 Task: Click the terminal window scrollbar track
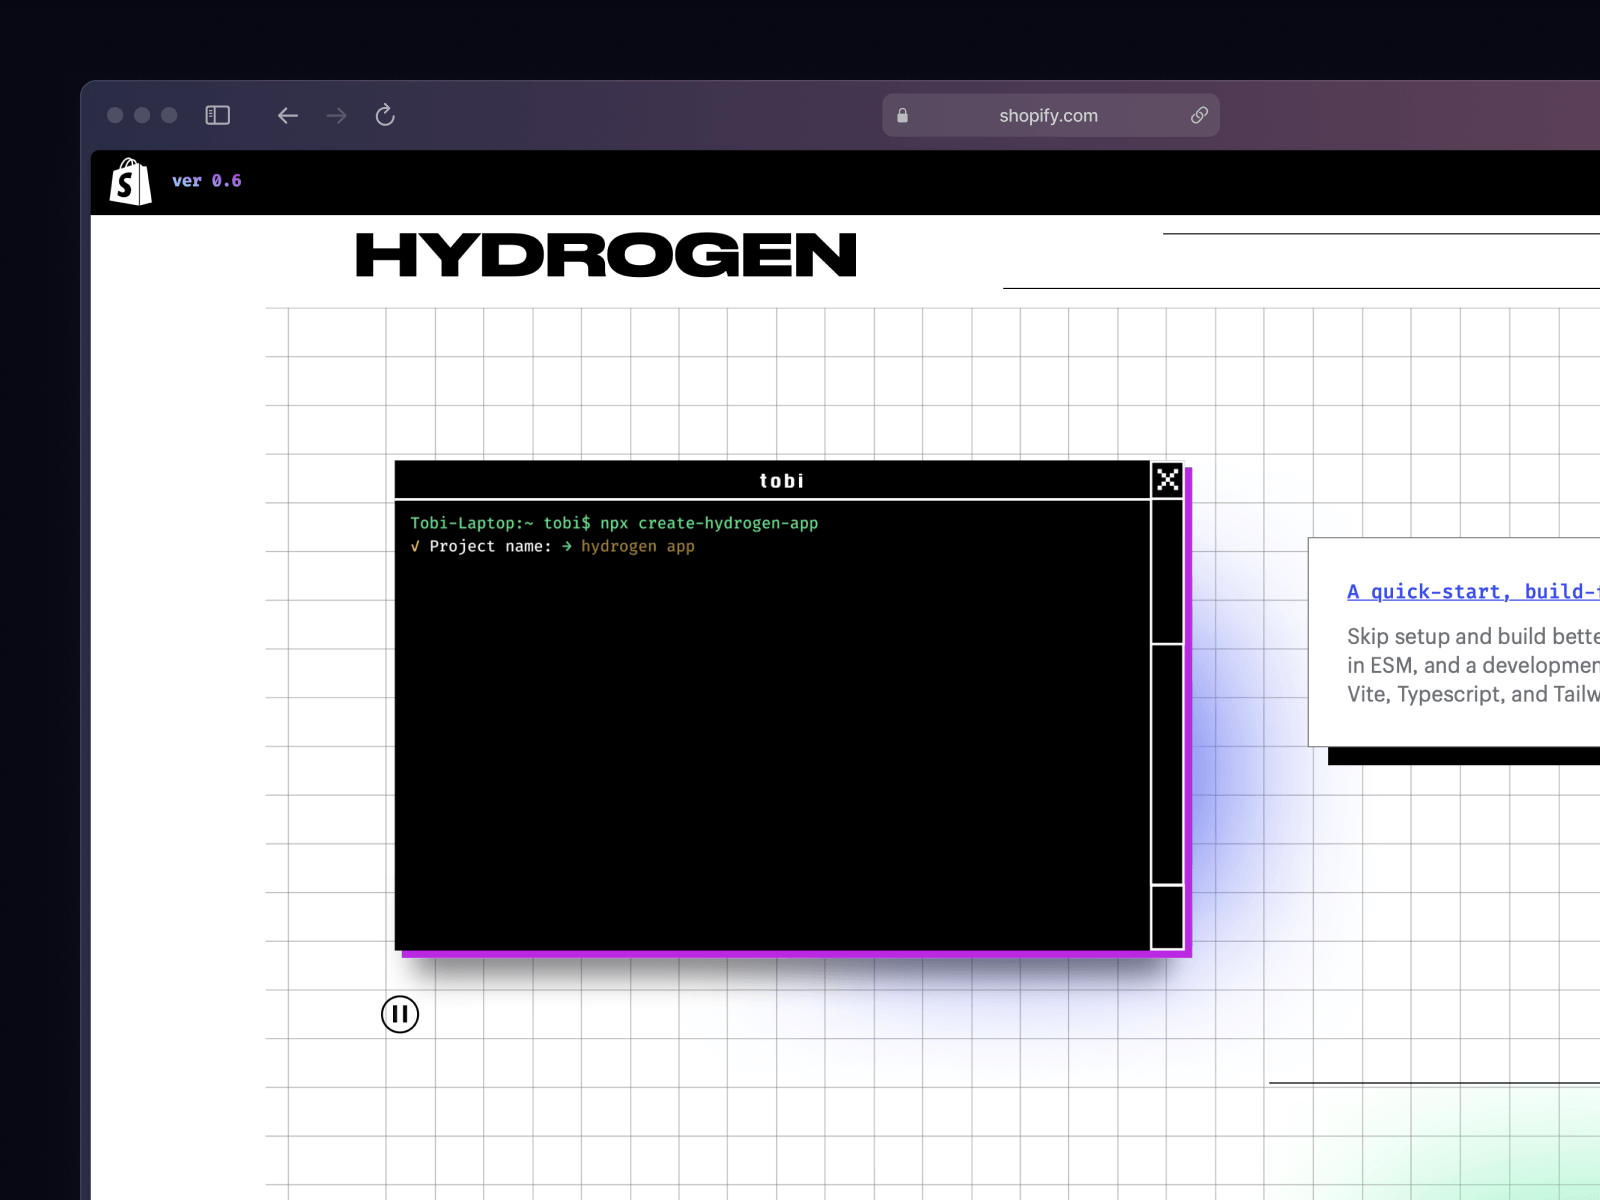coord(1167,724)
